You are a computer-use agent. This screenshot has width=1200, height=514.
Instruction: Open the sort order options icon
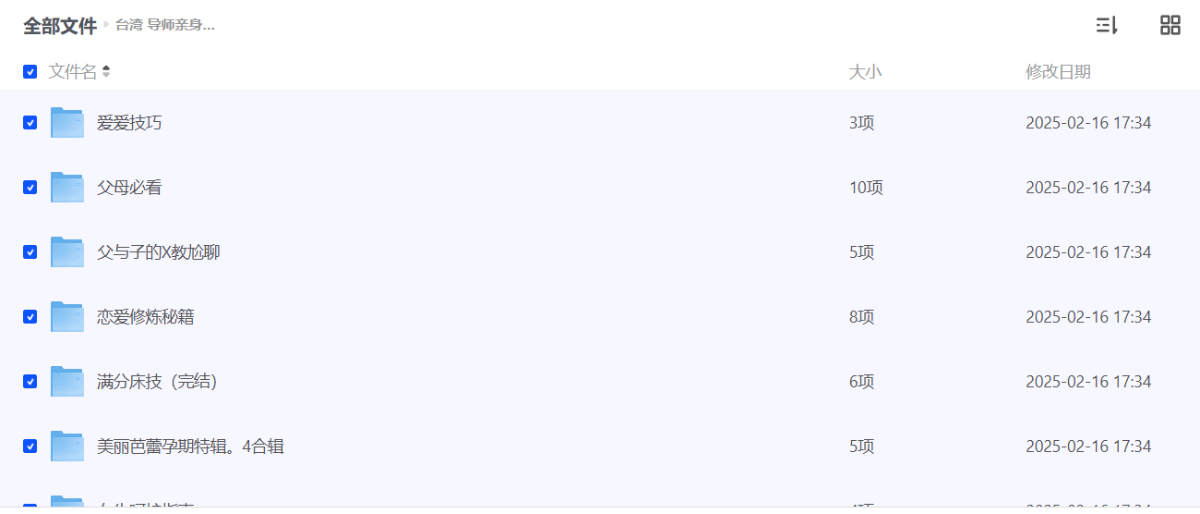[1107, 26]
